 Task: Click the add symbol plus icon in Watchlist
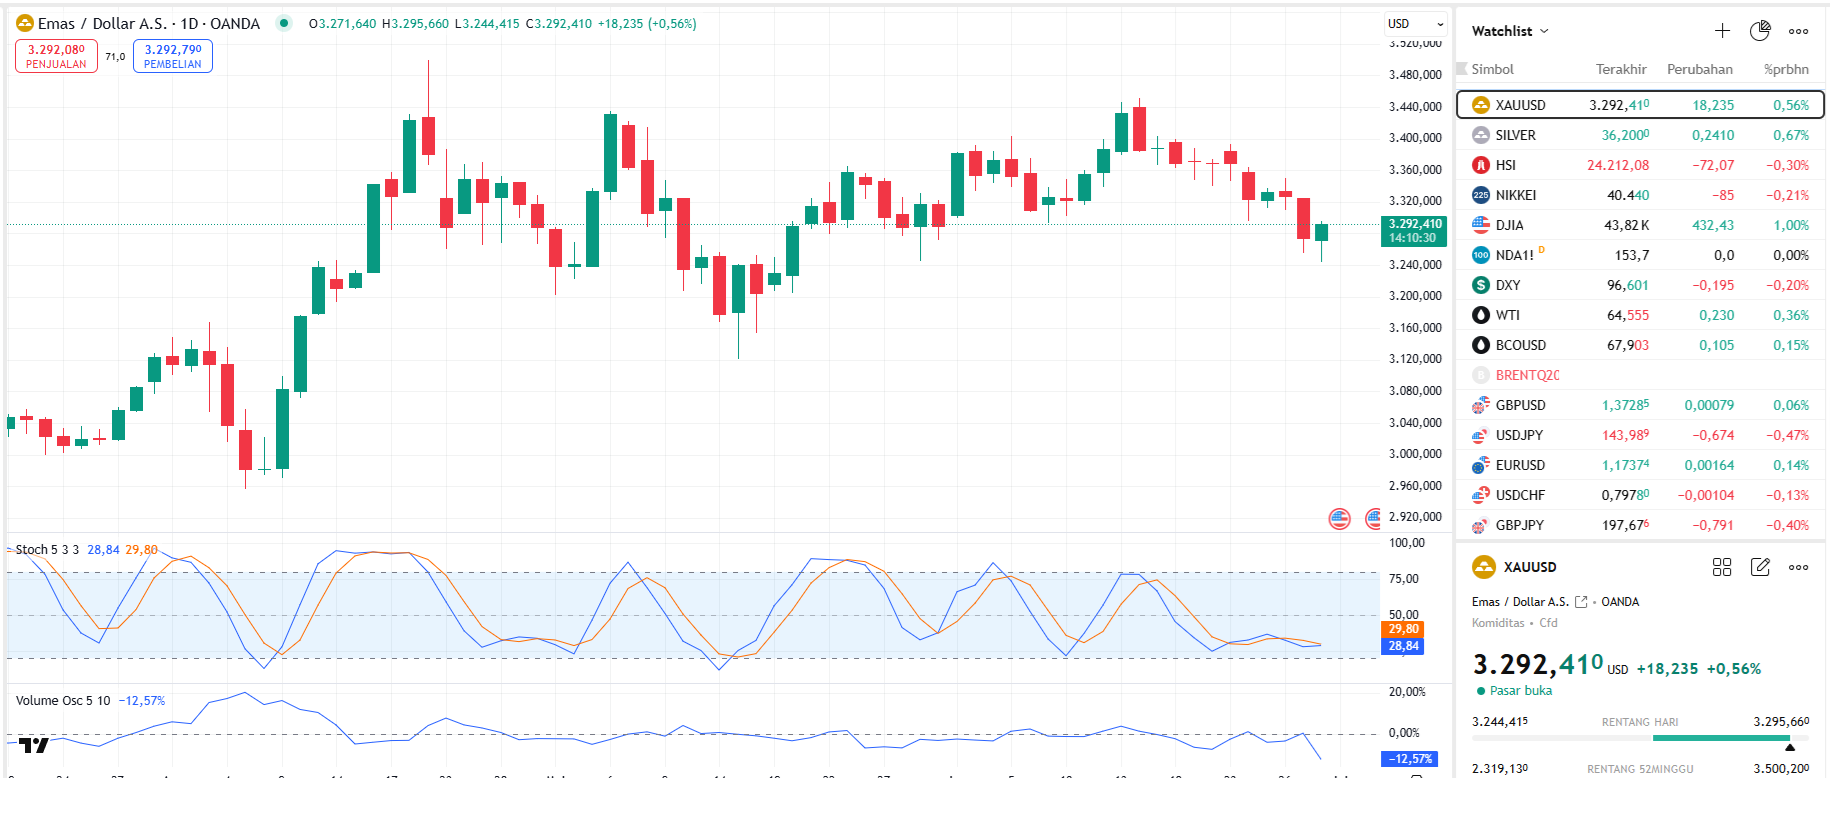1722,31
